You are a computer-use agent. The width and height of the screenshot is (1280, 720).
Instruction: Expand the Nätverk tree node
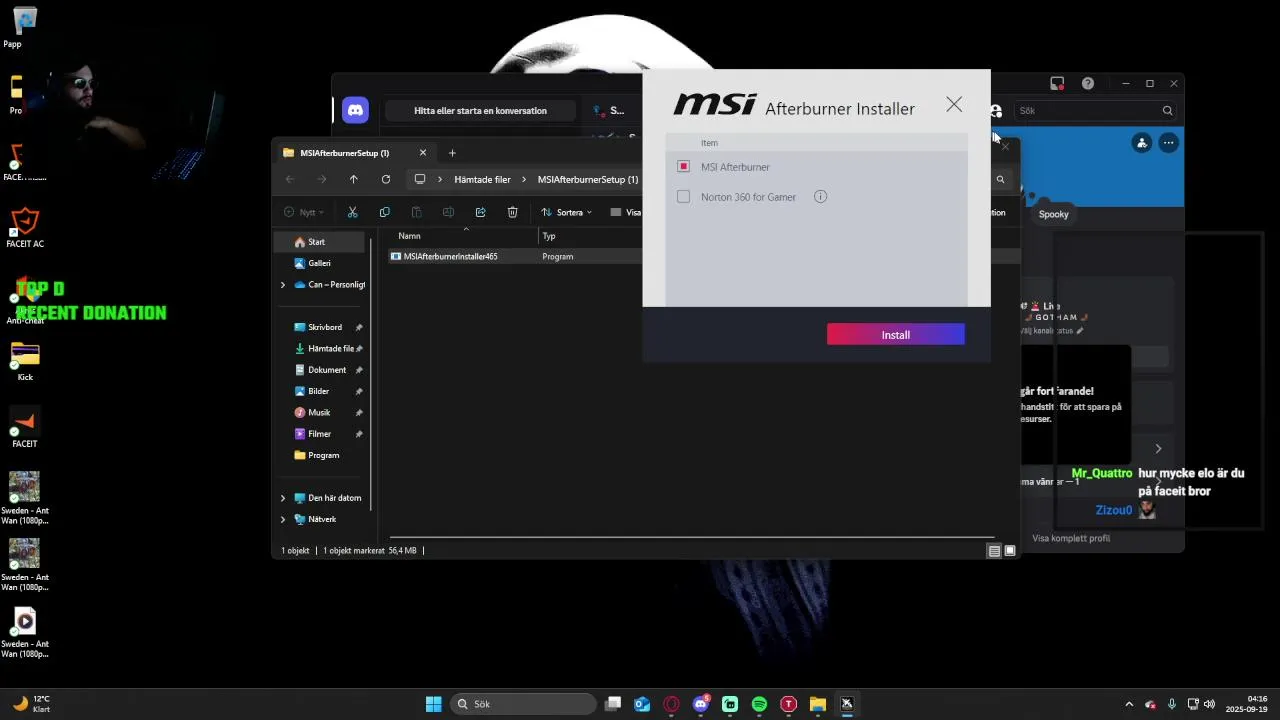283,519
